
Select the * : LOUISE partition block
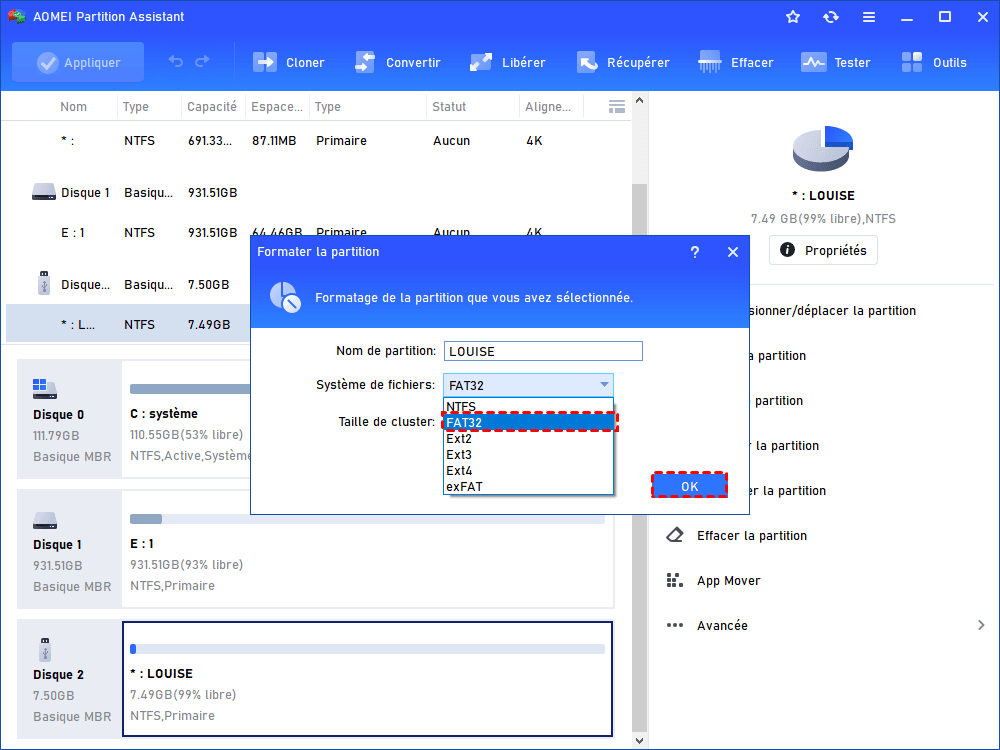pos(367,679)
